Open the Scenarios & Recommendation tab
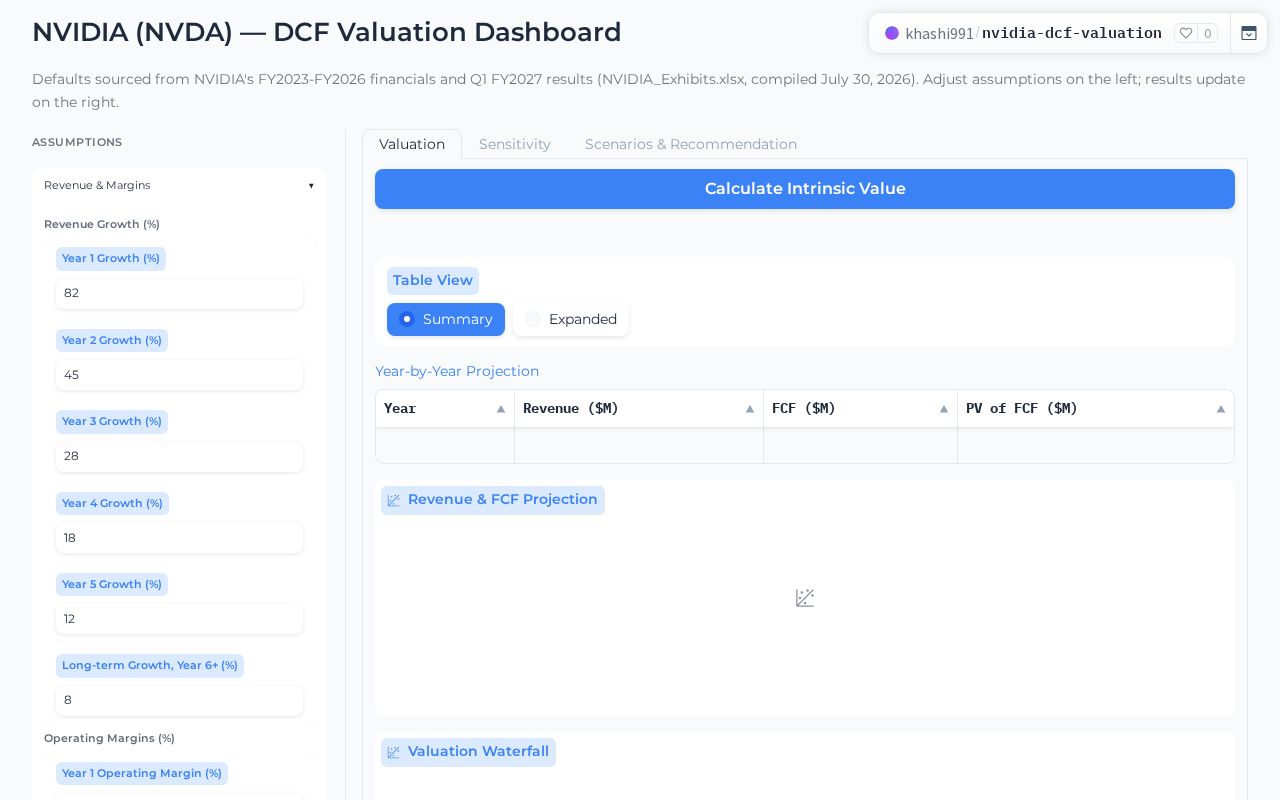1280x800 pixels. coord(691,144)
